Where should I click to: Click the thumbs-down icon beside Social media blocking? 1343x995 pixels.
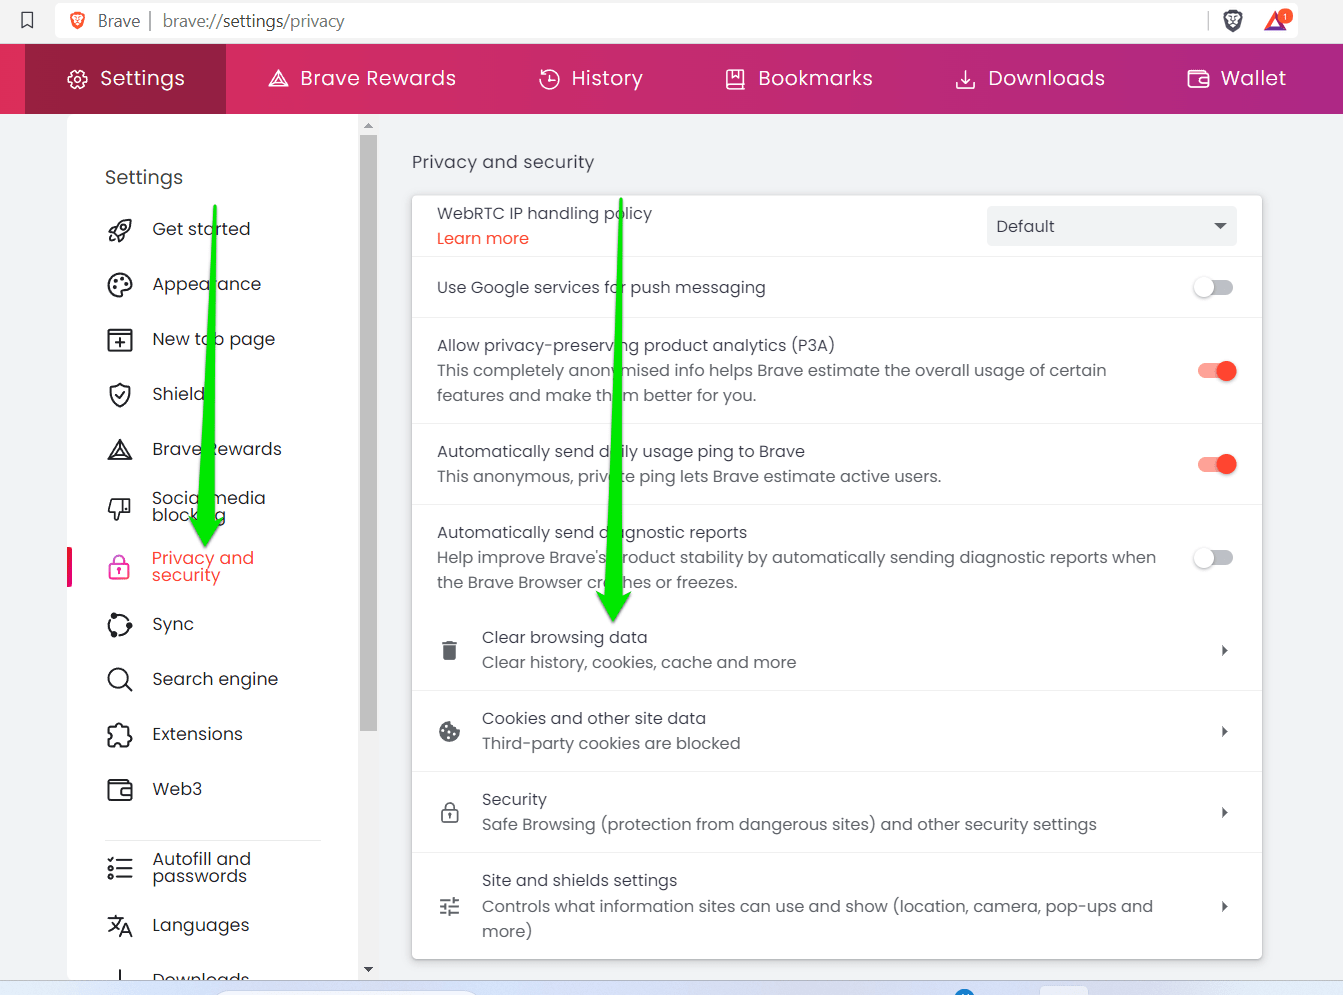point(119,508)
